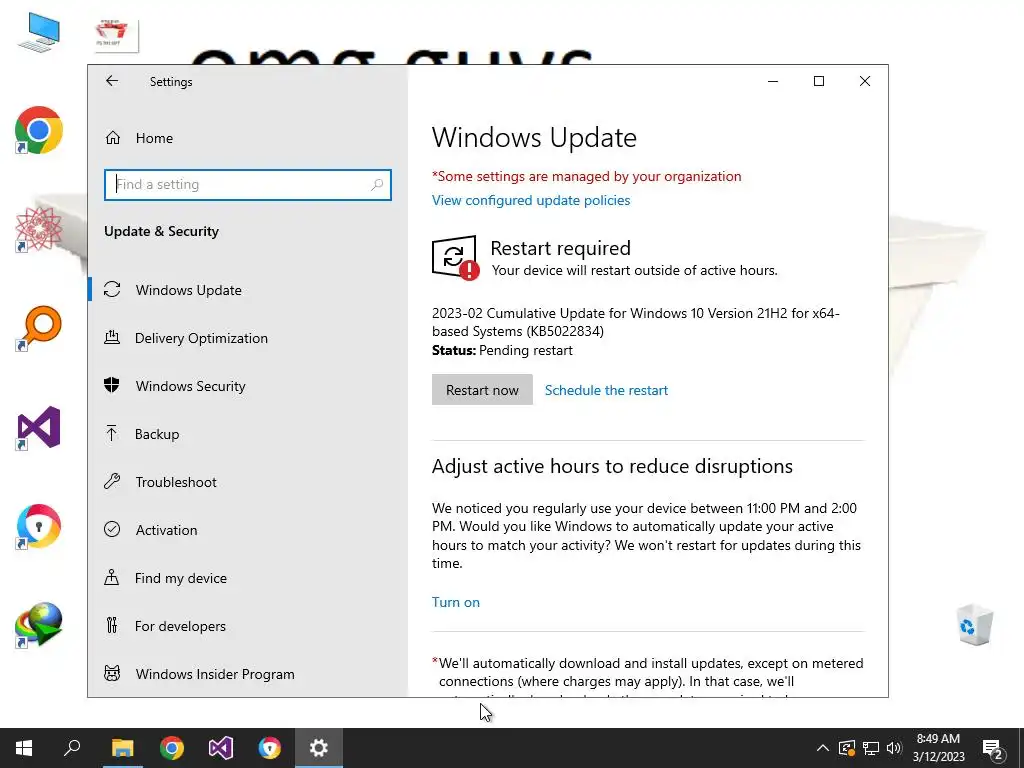Click the Windows Update page title
The image size is (1024, 768).
click(x=534, y=138)
